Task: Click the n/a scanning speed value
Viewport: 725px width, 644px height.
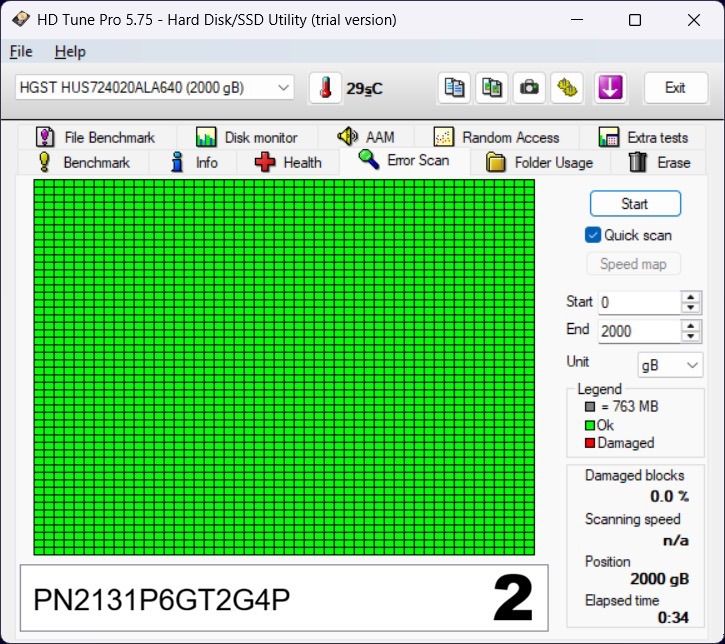Action: coord(676,540)
